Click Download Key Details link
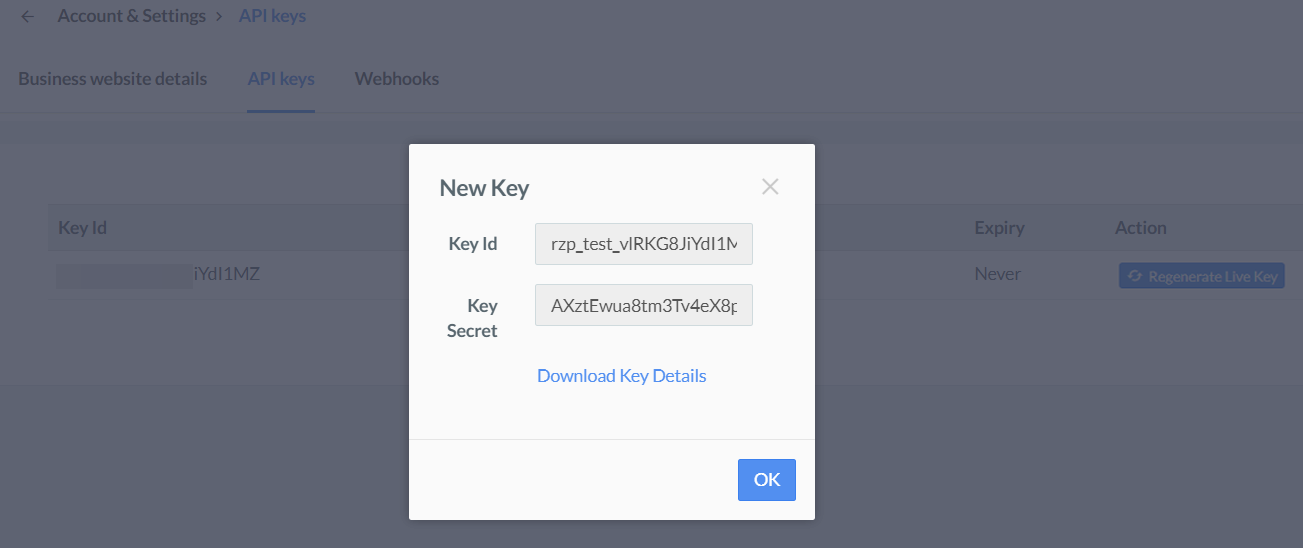1303x548 pixels. point(622,376)
